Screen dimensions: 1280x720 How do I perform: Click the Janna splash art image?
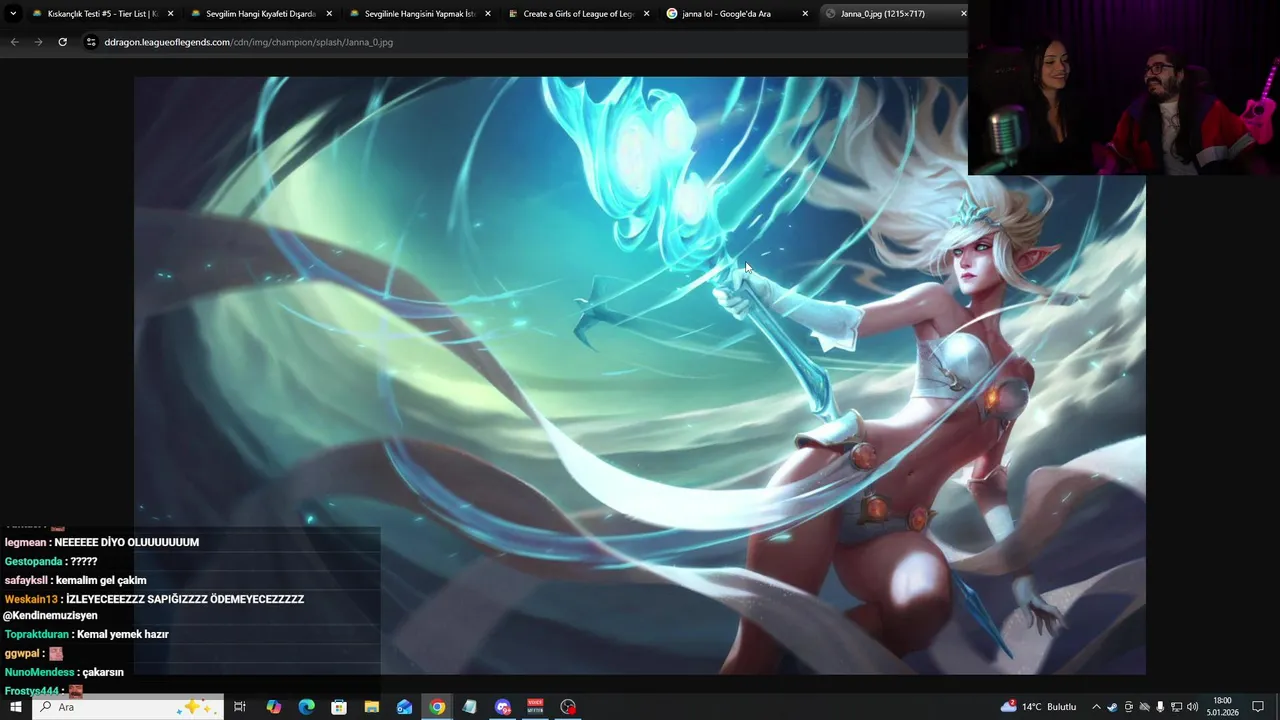(640, 375)
